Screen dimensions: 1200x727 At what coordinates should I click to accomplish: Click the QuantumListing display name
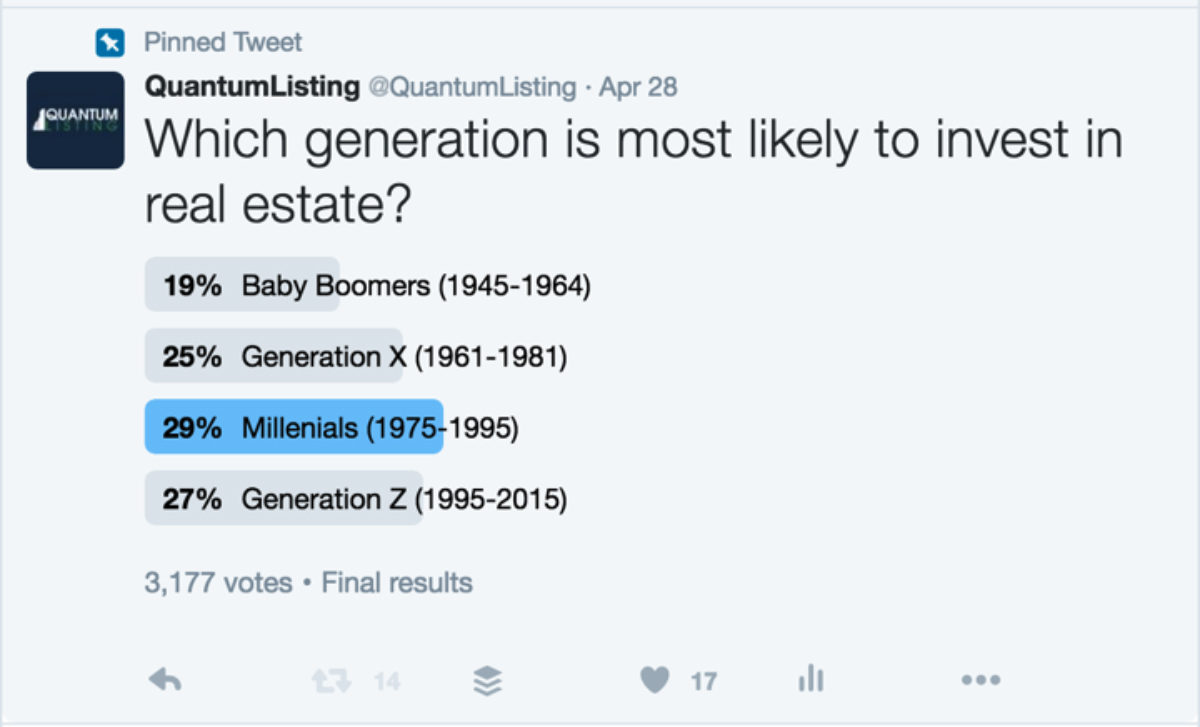point(253,87)
